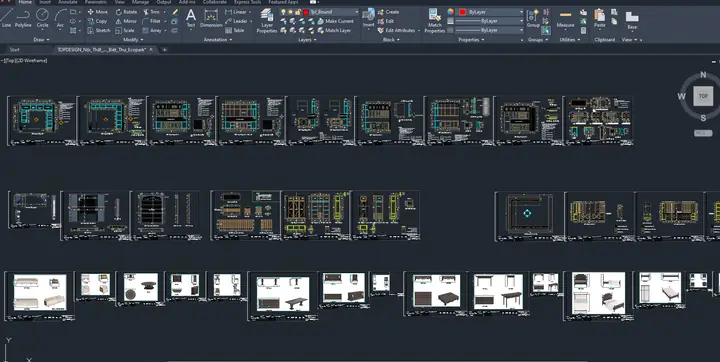Expand the Draw panel
The image size is (720, 362).
(41, 40)
